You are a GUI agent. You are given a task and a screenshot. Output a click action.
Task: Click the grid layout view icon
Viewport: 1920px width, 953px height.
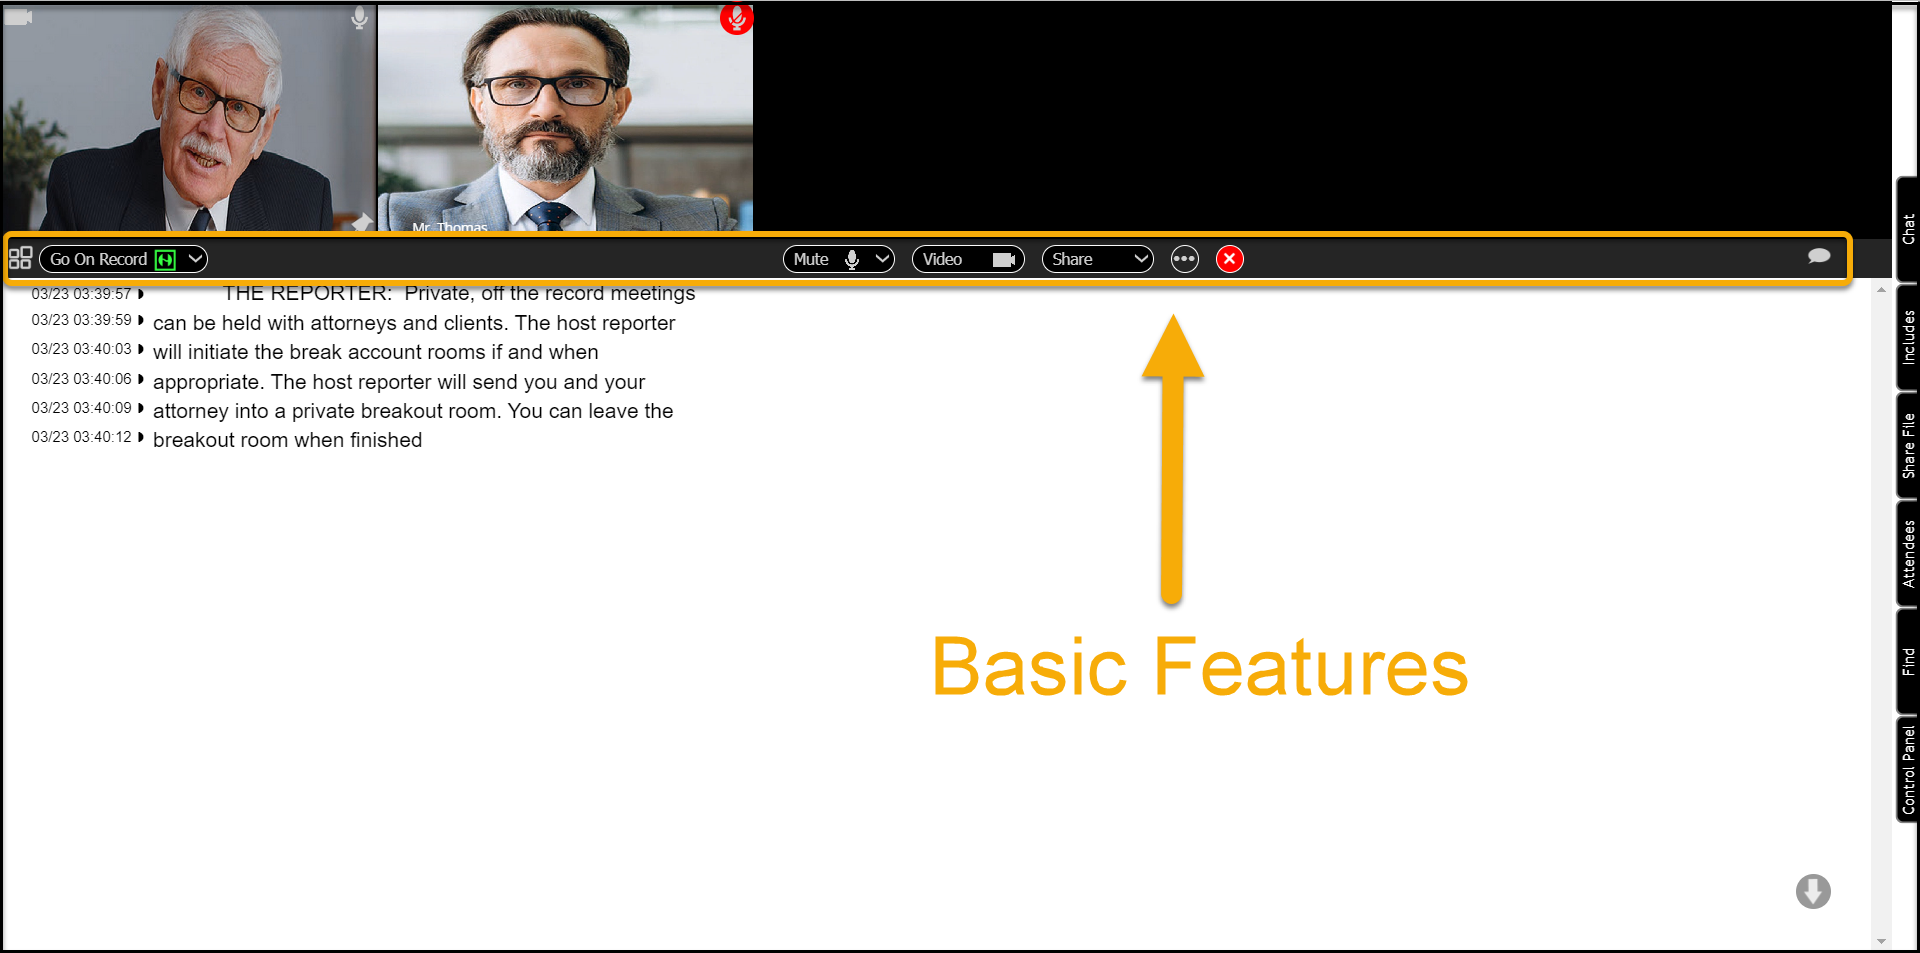(x=20, y=259)
